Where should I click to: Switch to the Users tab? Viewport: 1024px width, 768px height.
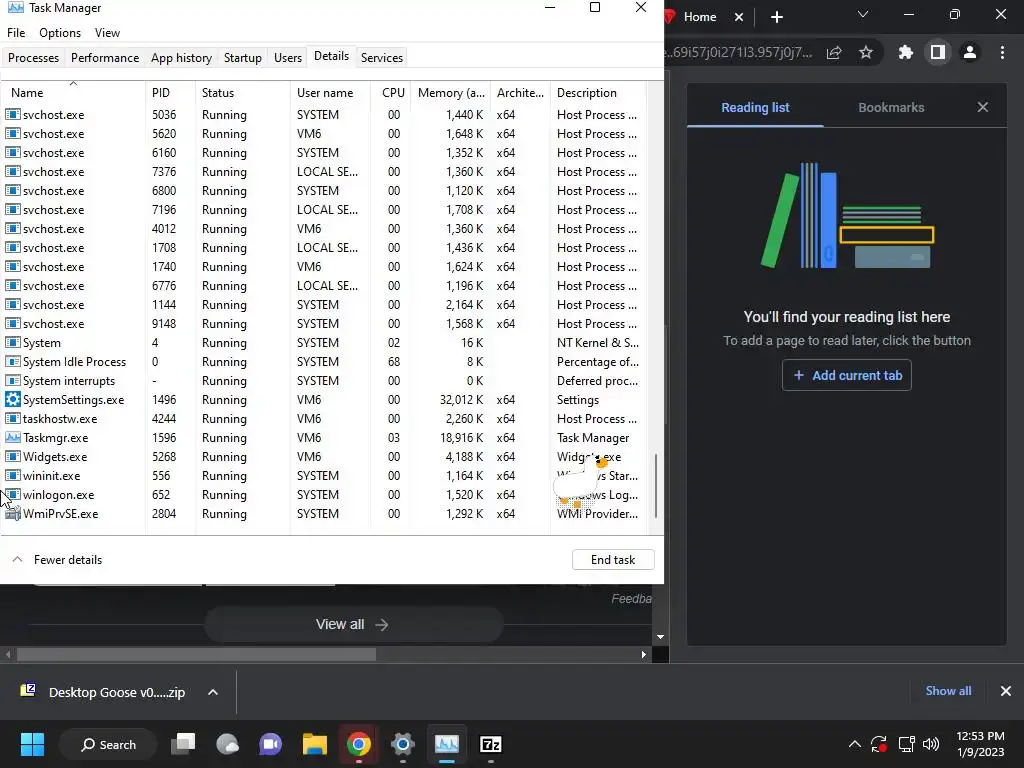[x=288, y=57]
